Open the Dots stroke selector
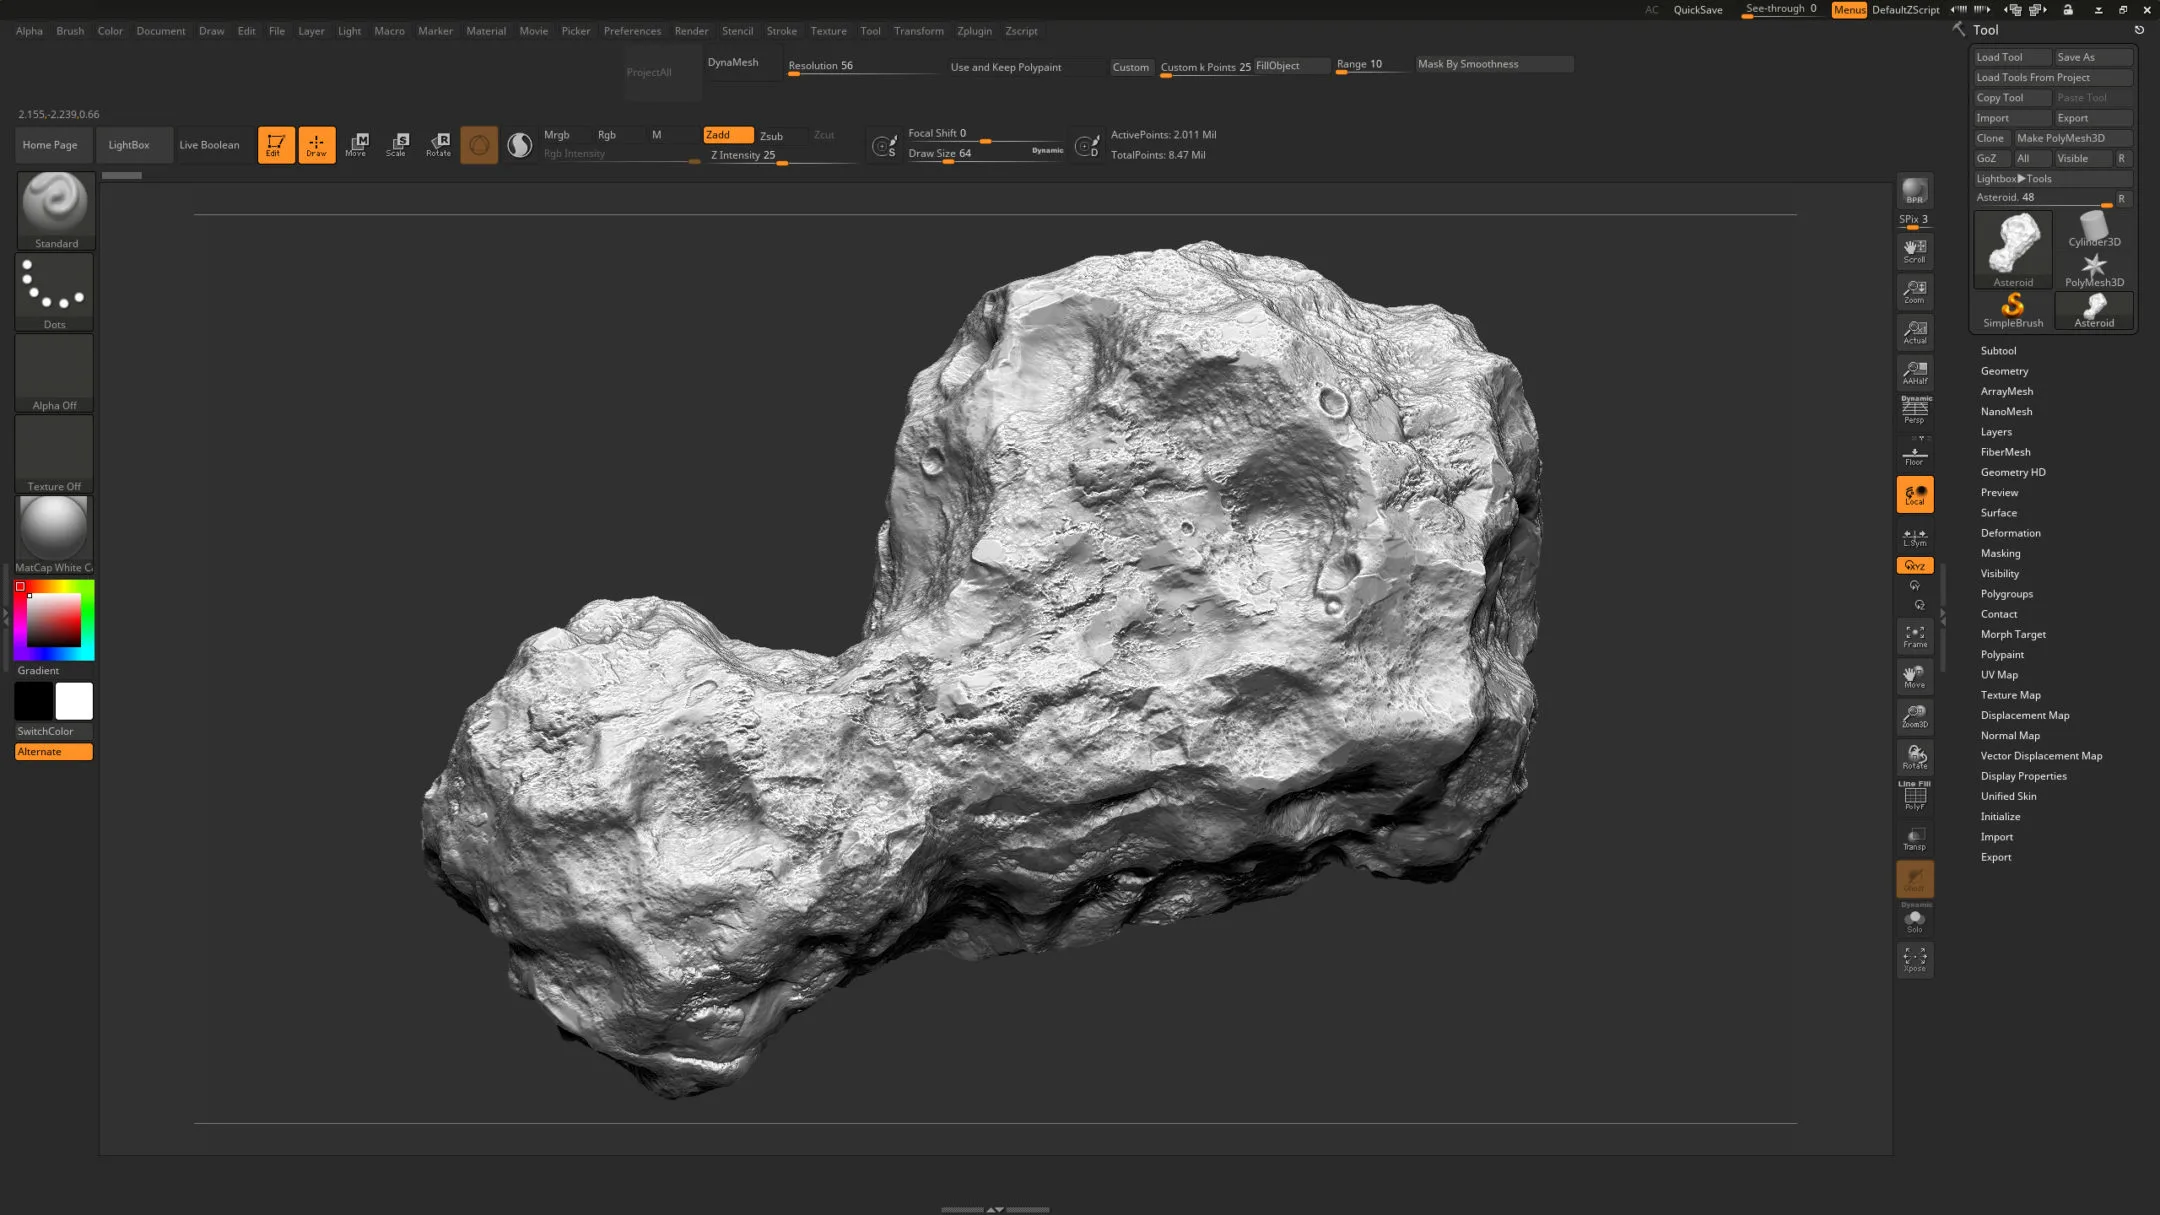 point(54,291)
